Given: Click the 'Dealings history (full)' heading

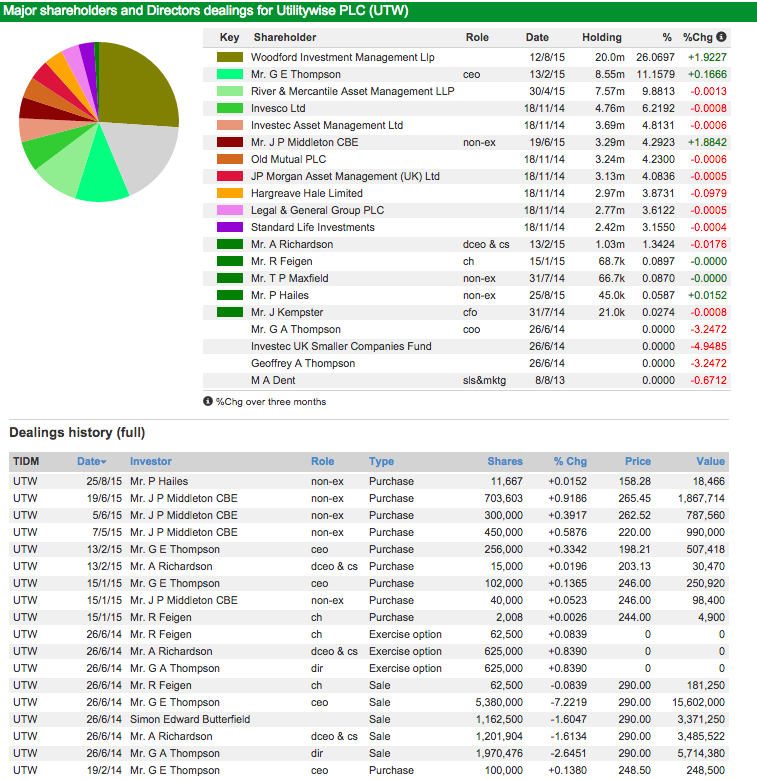Looking at the screenshot, I should click(77, 432).
